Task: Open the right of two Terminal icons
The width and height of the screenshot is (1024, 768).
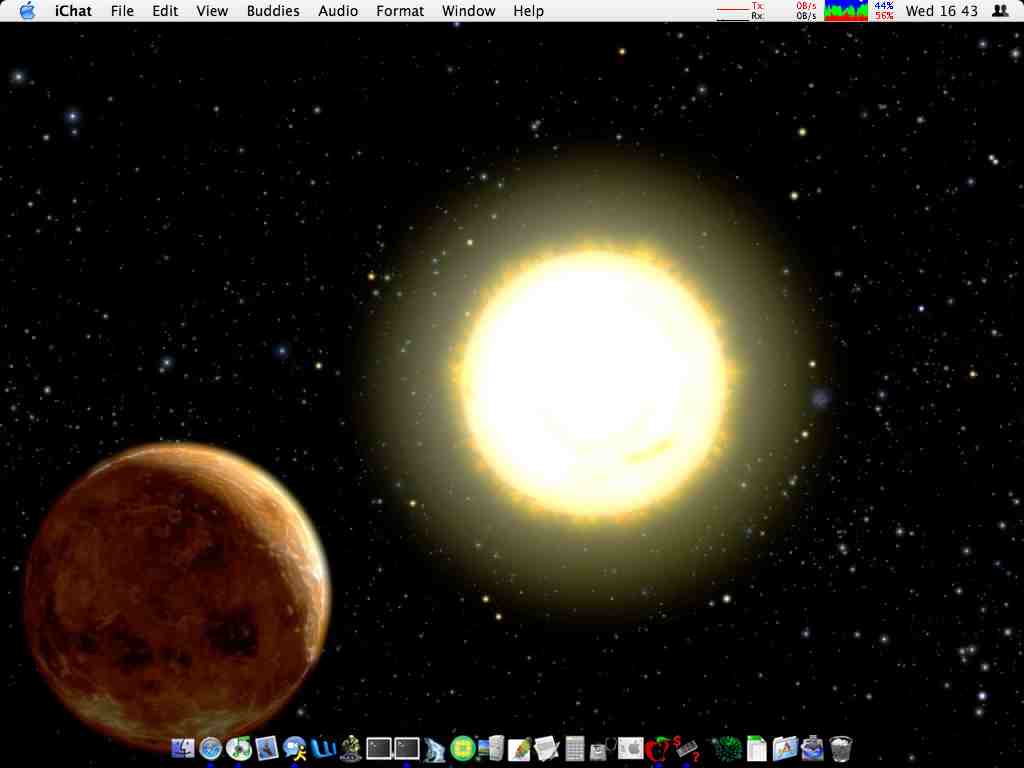Action: [406, 748]
